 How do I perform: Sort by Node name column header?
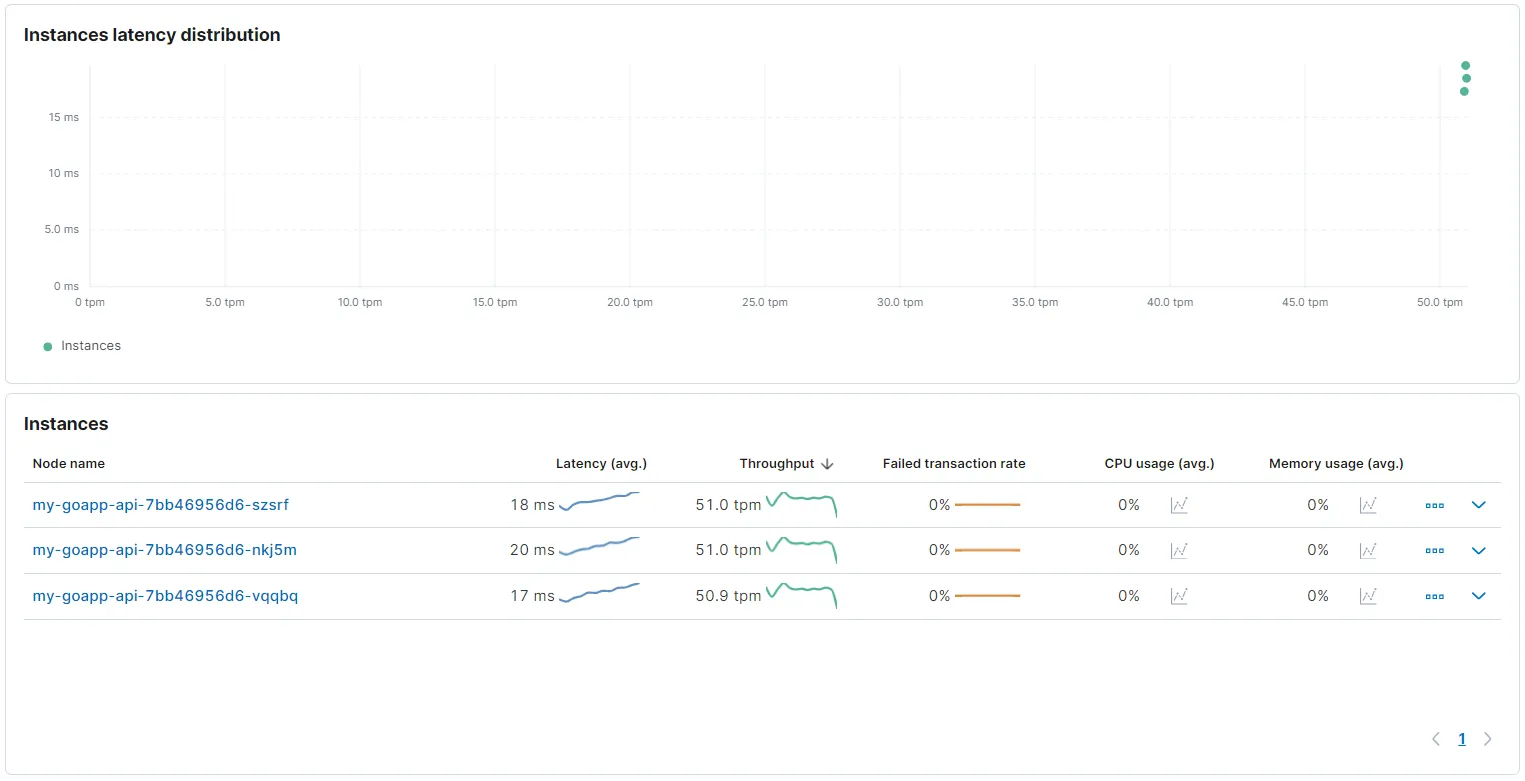point(69,464)
